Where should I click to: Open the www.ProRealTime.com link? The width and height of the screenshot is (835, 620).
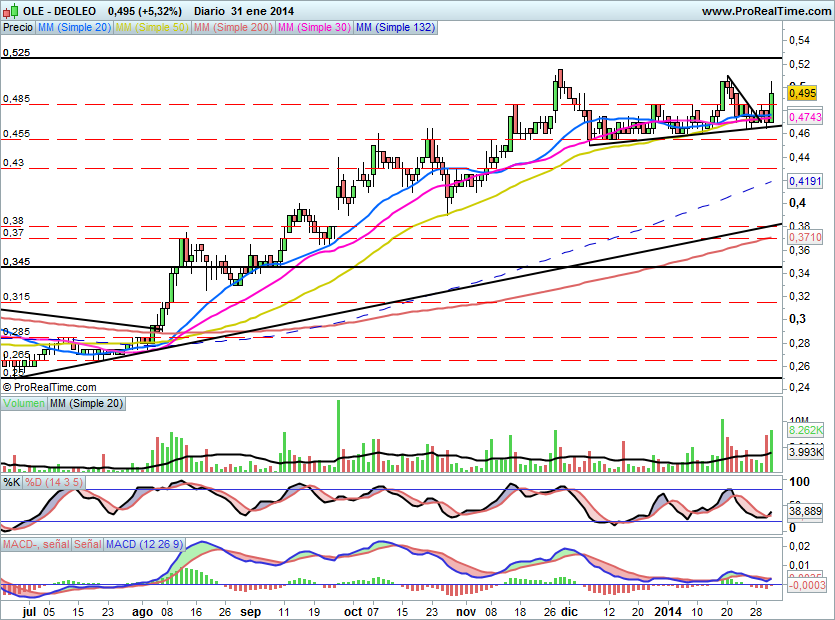766,10
